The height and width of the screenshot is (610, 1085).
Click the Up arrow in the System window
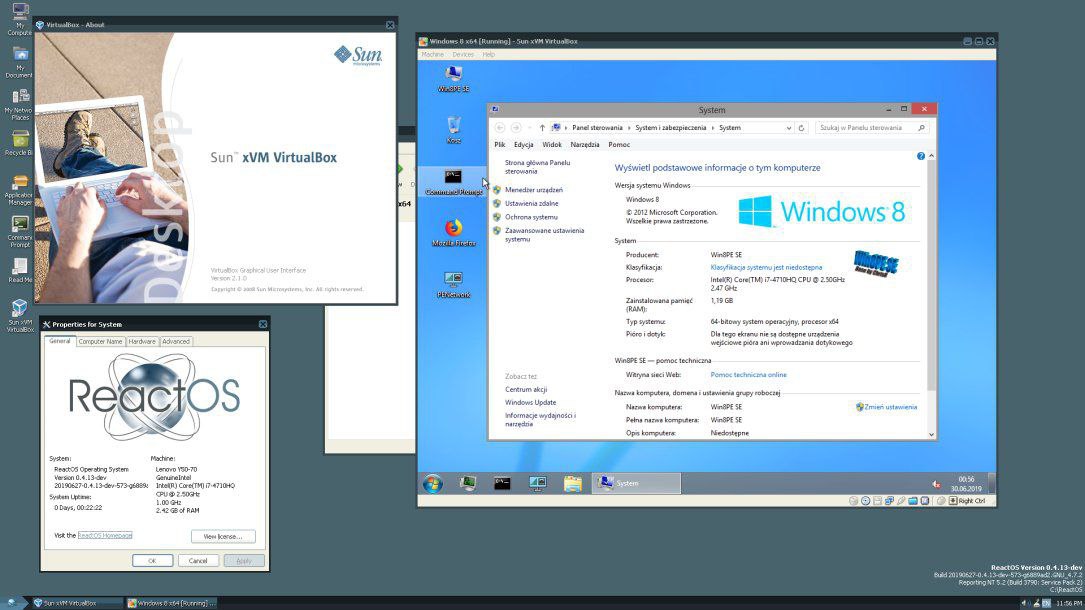click(x=542, y=128)
